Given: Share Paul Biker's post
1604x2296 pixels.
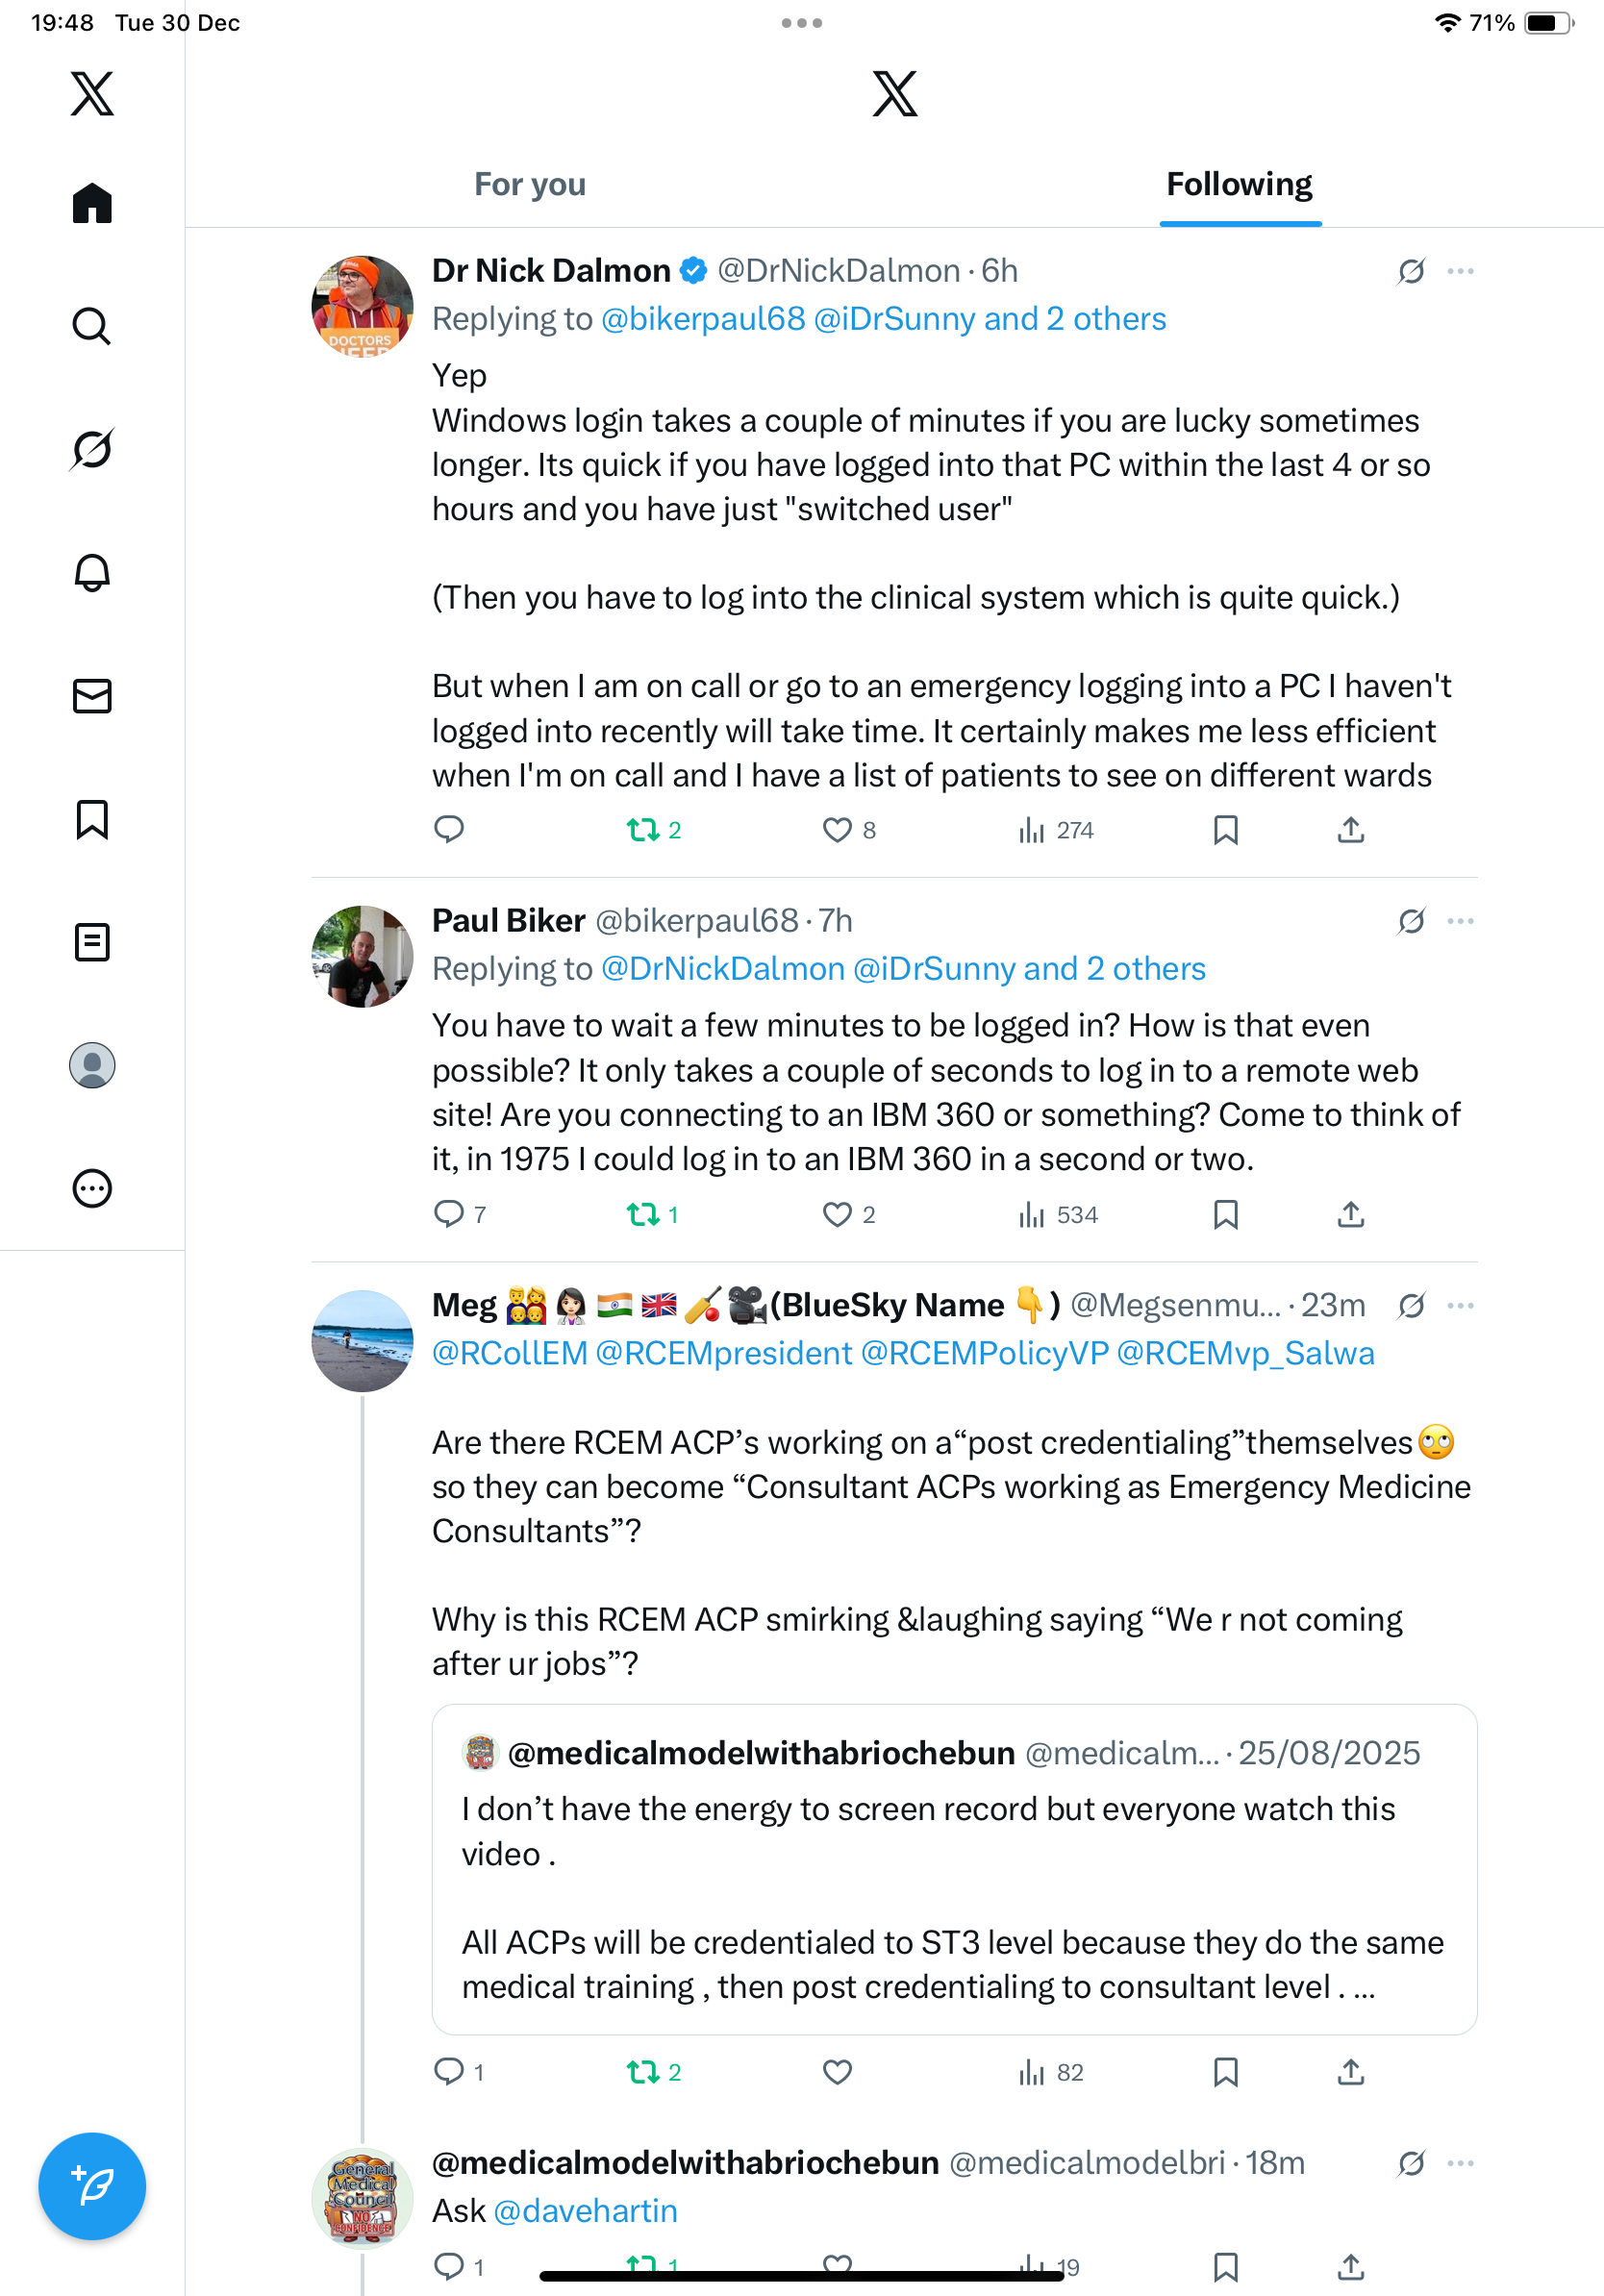Looking at the screenshot, I should (1350, 1214).
